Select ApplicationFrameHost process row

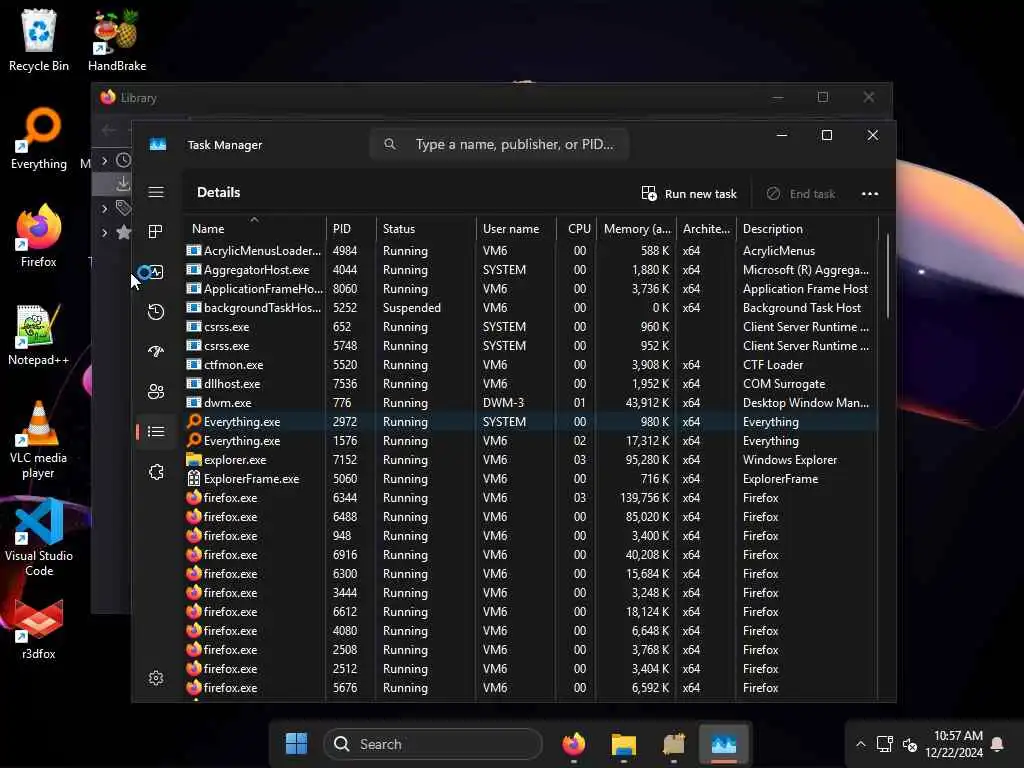(530, 289)
